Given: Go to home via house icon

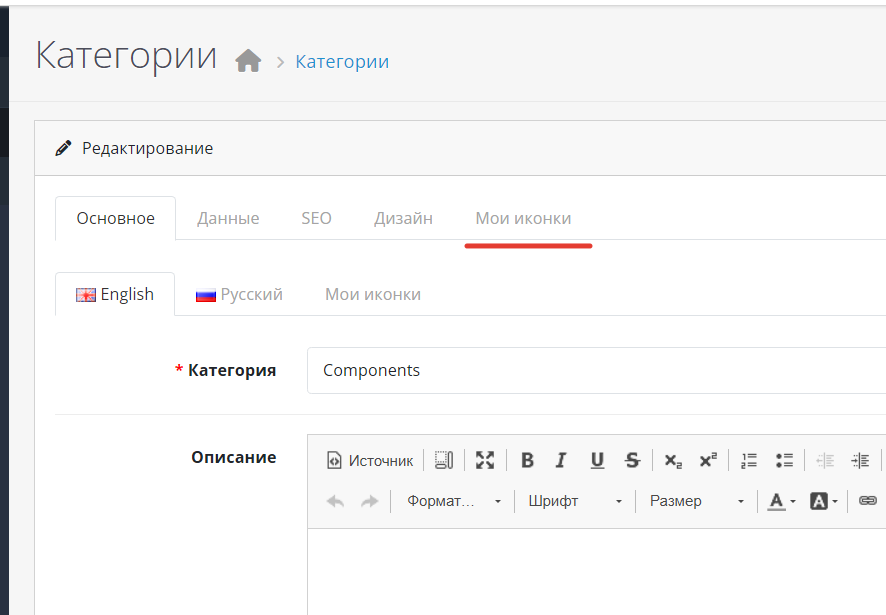Looking at the screenshot, I should point(248,60).
